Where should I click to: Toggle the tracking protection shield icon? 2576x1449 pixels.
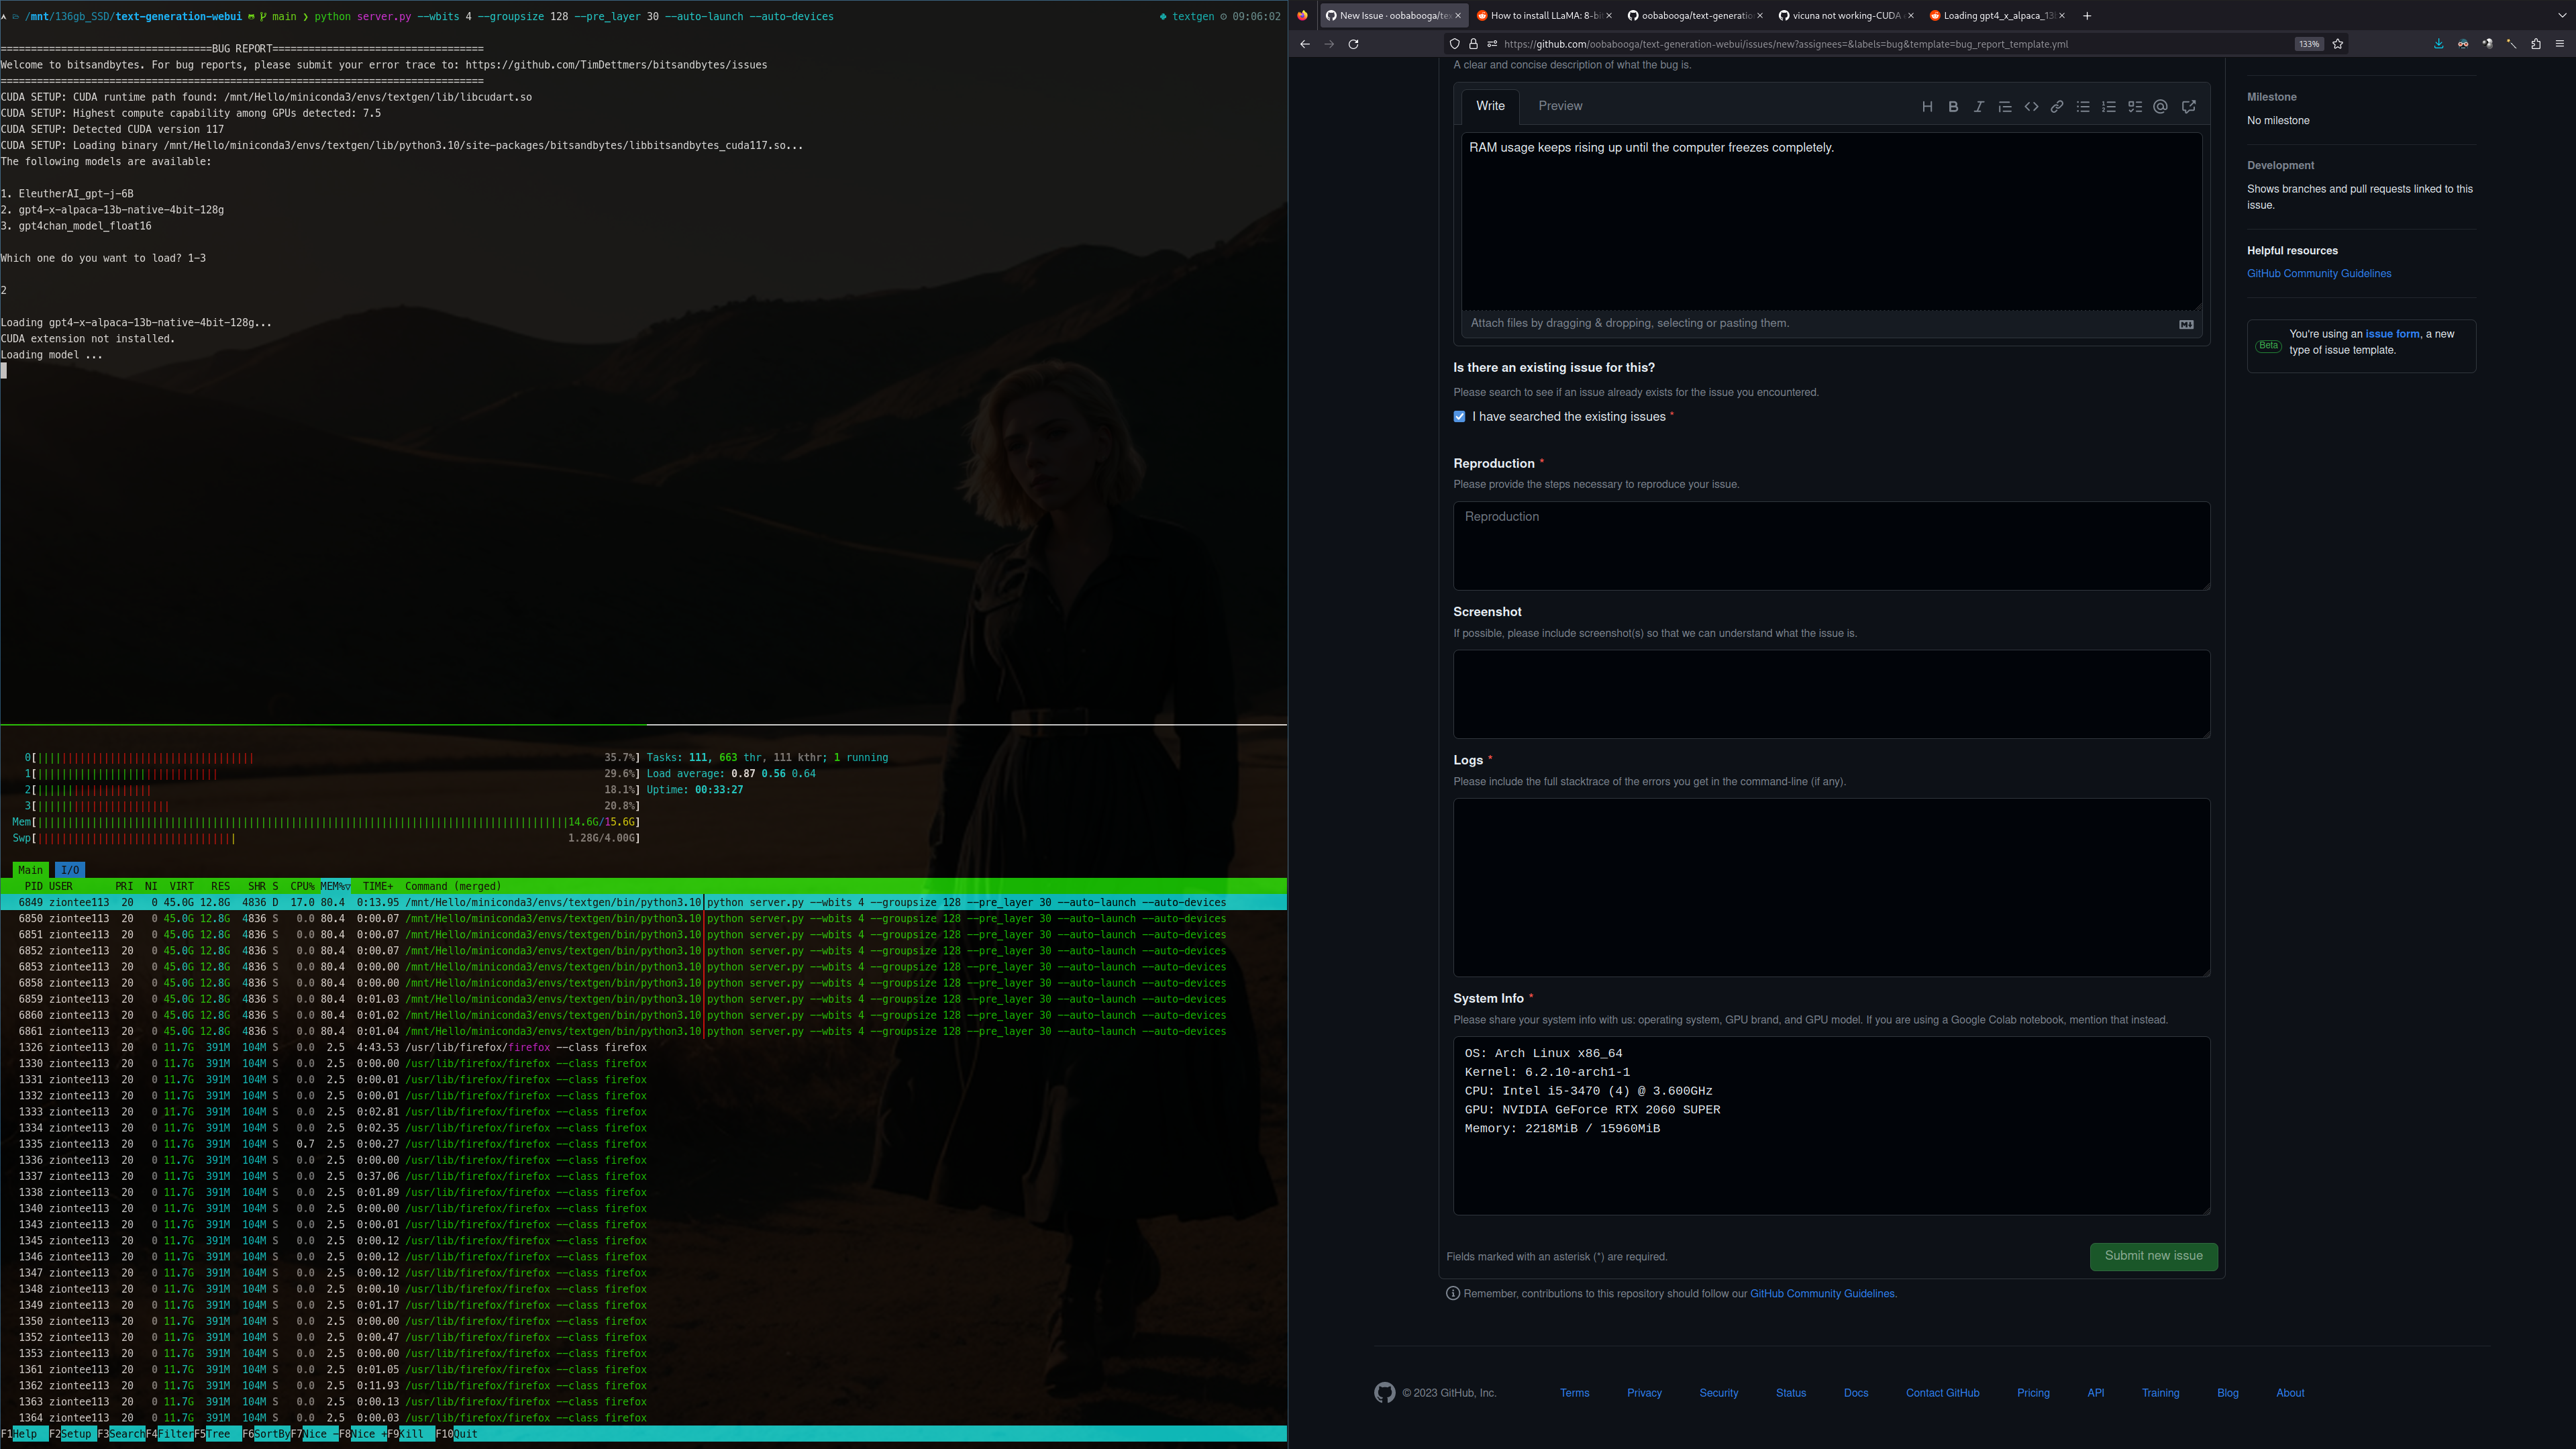coord(1455,44)
